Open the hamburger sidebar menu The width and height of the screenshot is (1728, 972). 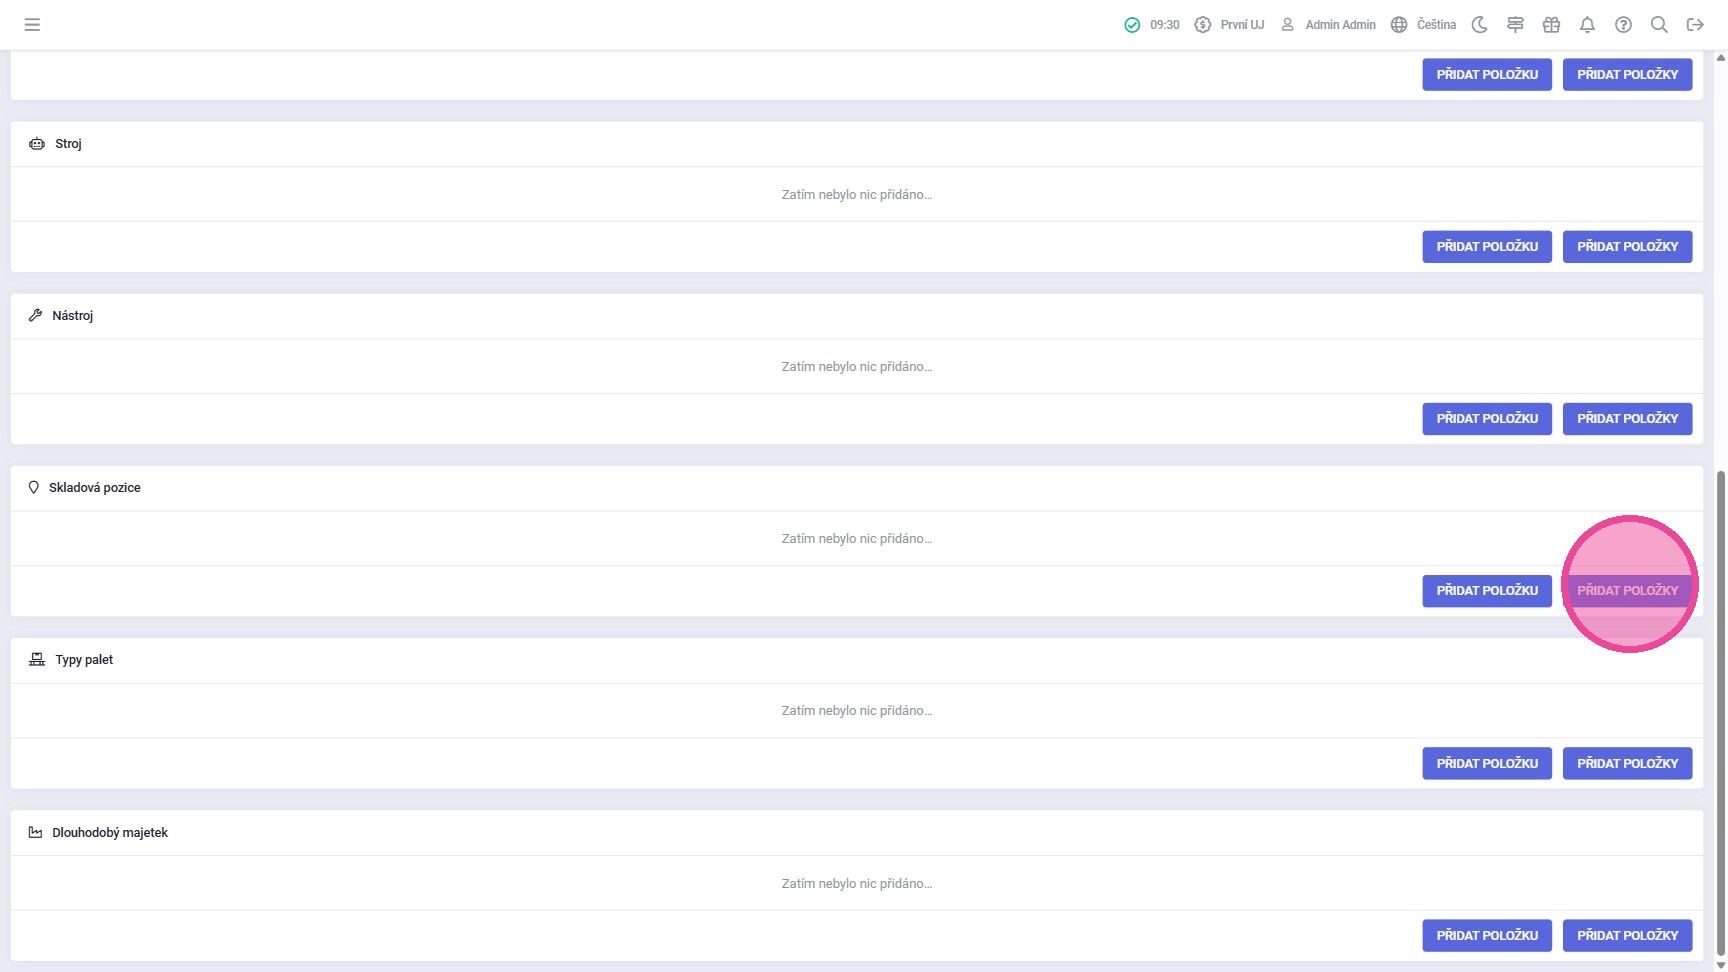pos(32,25)
